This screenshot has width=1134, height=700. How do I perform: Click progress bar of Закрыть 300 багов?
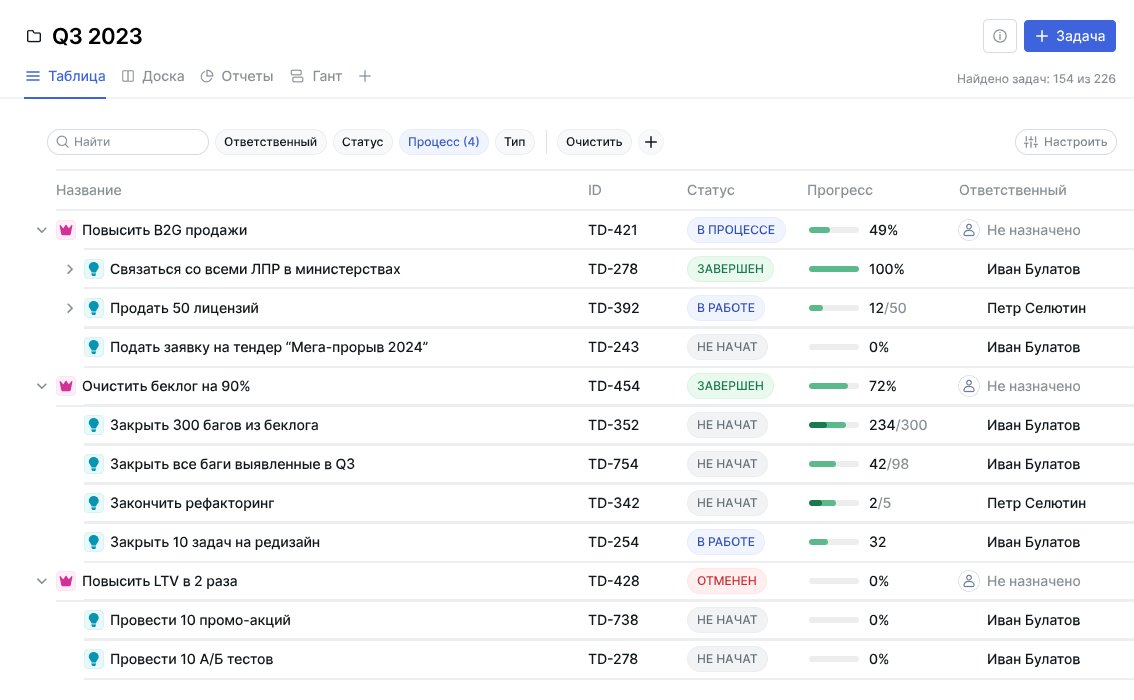(x=833, y=425)
